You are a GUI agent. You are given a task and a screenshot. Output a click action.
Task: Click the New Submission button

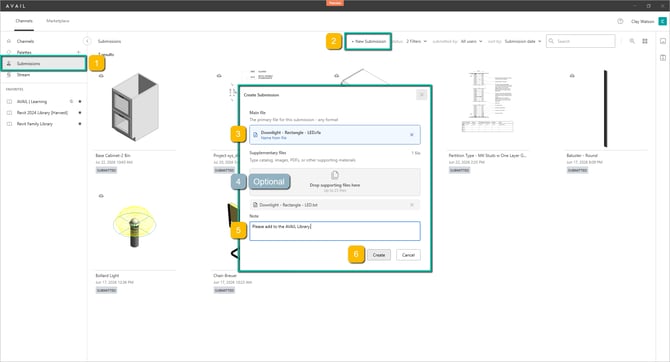coord(368,41)
